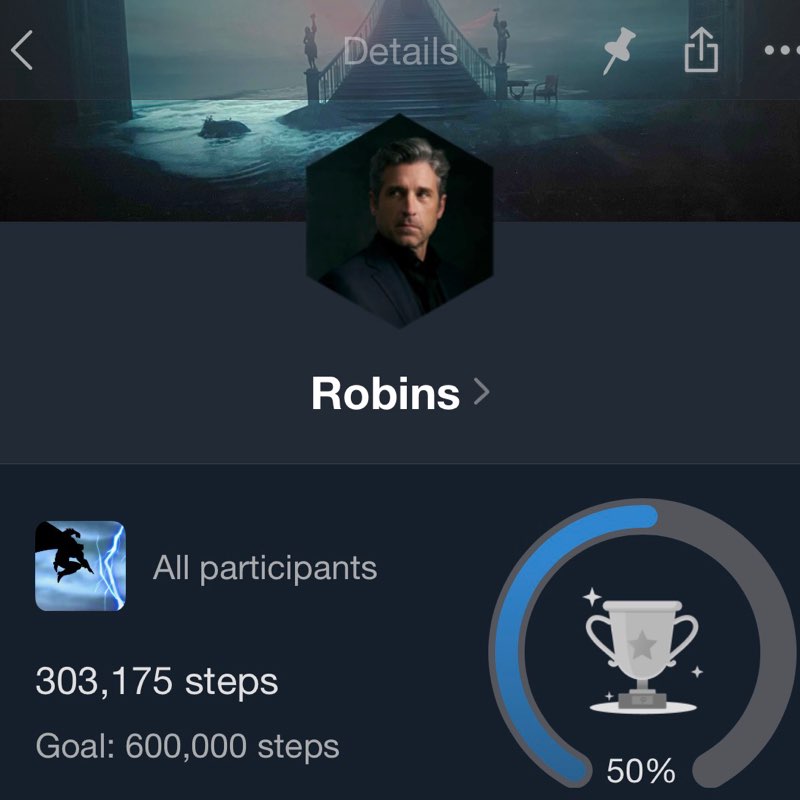This screenshot has height=800, width=800.
Task: Tap the Details header title
Action: click(x=400, y=52)
